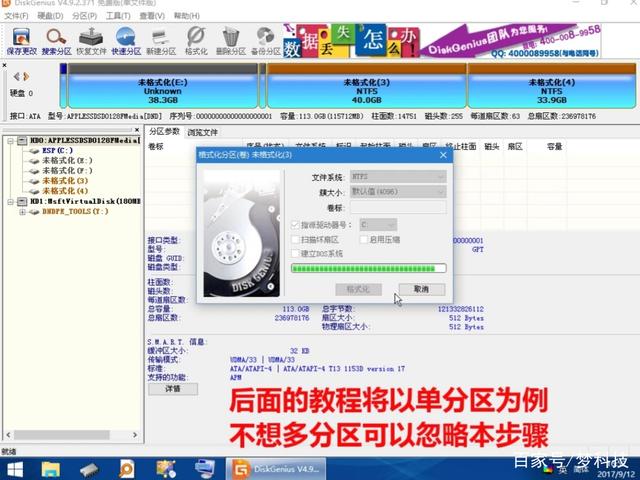Click the DiskGenius data-loss banner ad
This screenshot has height=480, width=640.
[x=442, y=40]
